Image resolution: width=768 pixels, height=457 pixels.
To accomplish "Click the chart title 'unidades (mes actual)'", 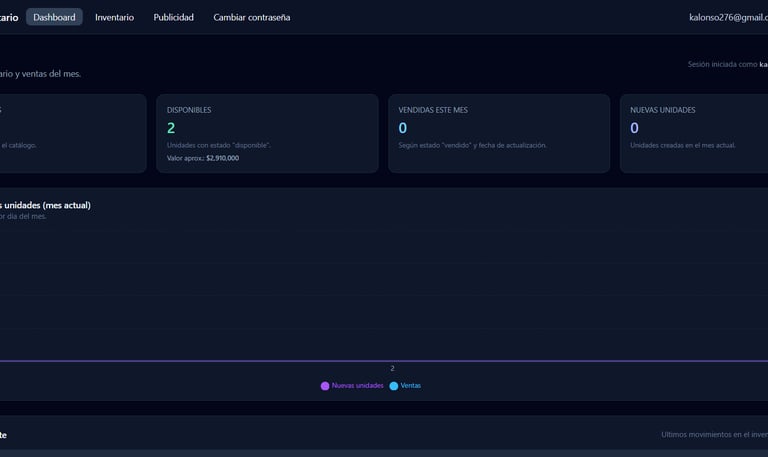I will pos(46,205).
